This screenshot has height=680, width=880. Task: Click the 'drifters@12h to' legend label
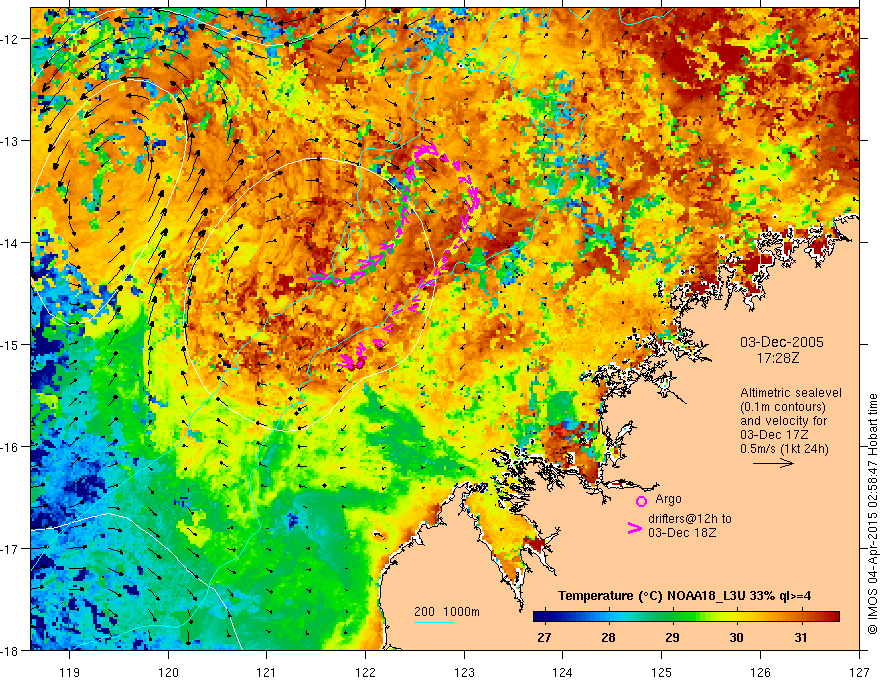tap(690, 519)
